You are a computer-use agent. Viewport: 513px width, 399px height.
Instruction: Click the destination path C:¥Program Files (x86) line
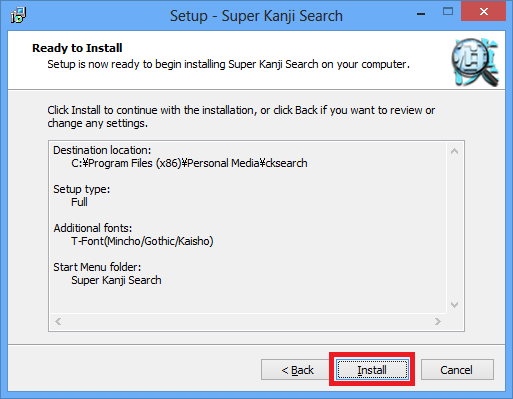tap(189, 163)
